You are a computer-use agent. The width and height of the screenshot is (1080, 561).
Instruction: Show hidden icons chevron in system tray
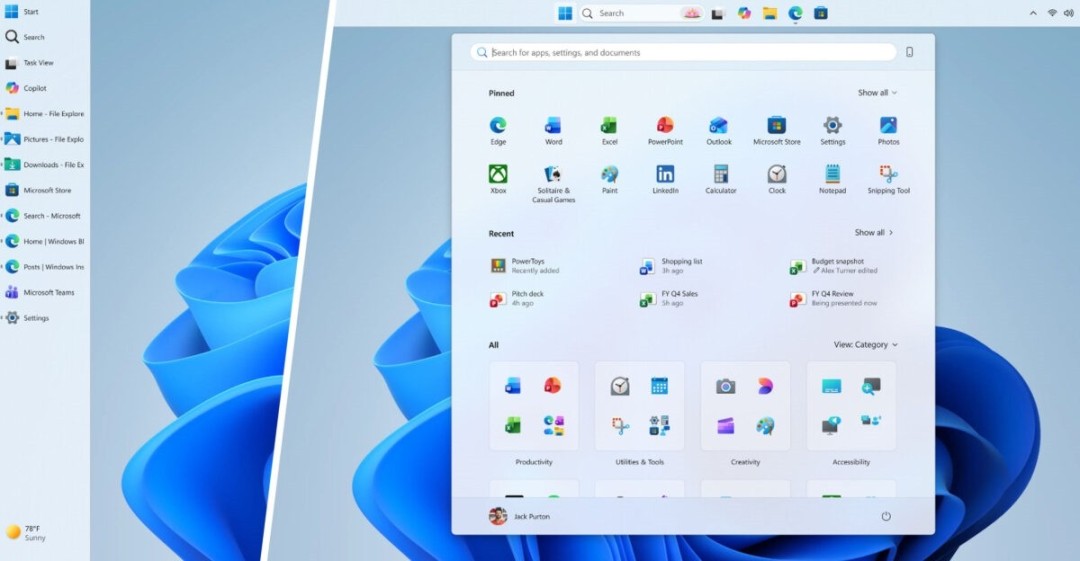1032,13
